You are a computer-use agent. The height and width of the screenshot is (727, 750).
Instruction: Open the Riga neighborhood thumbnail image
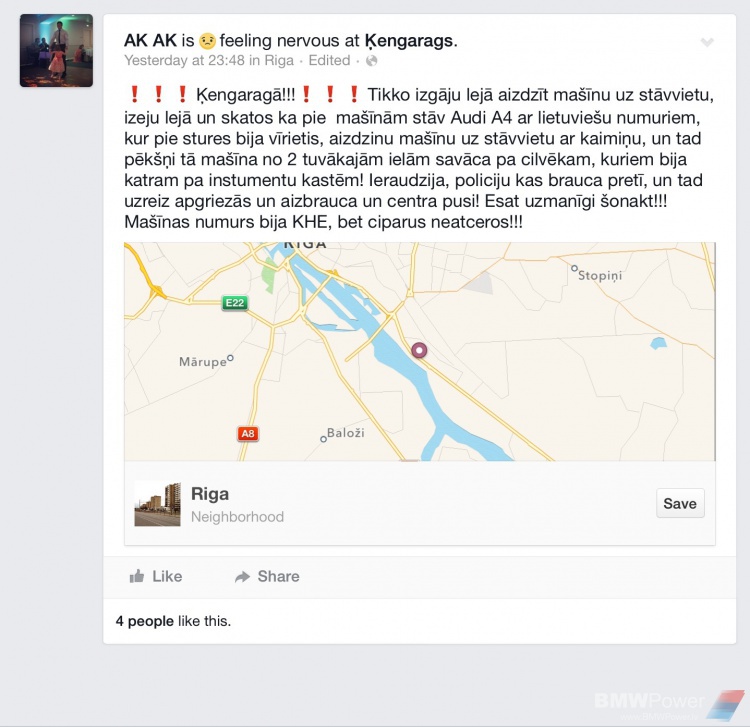coord(157,504)
